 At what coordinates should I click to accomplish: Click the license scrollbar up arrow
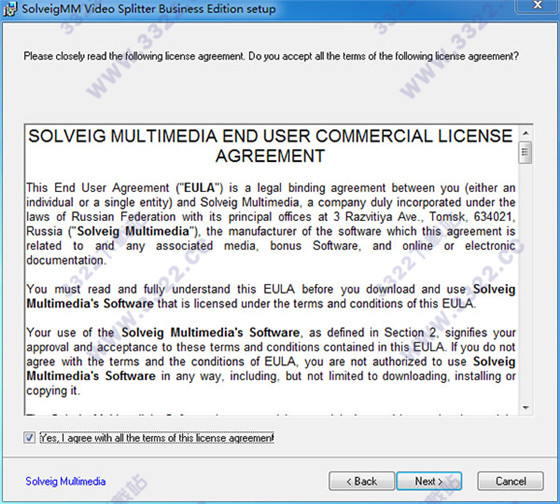coord(525,133)
